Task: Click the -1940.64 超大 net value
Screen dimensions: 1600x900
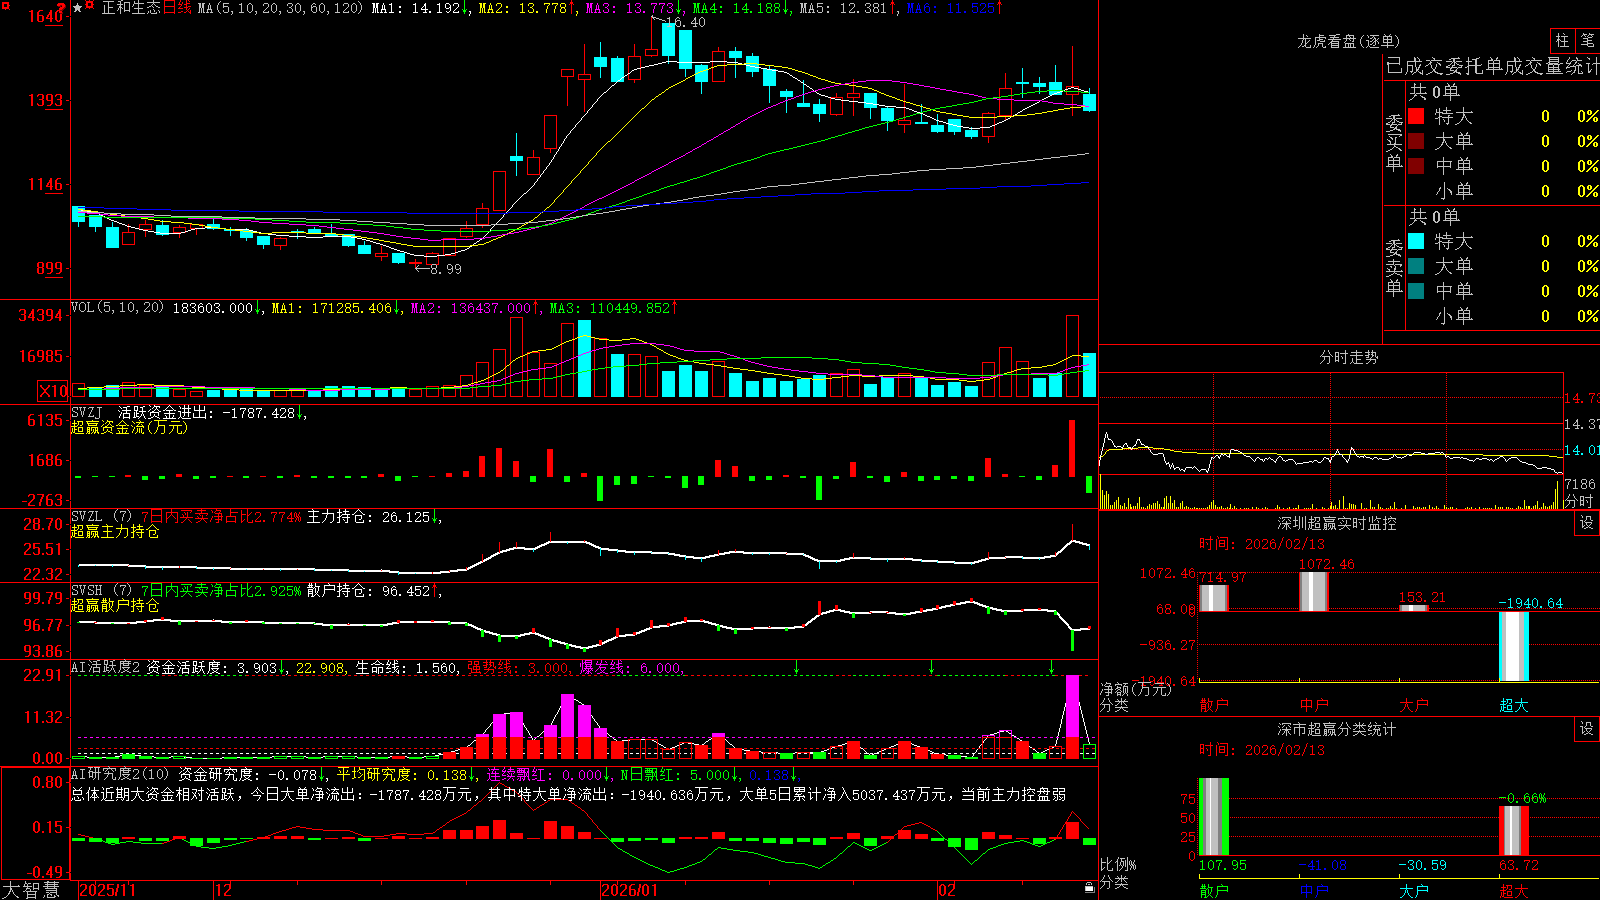Action: (x=1530, y=603)
